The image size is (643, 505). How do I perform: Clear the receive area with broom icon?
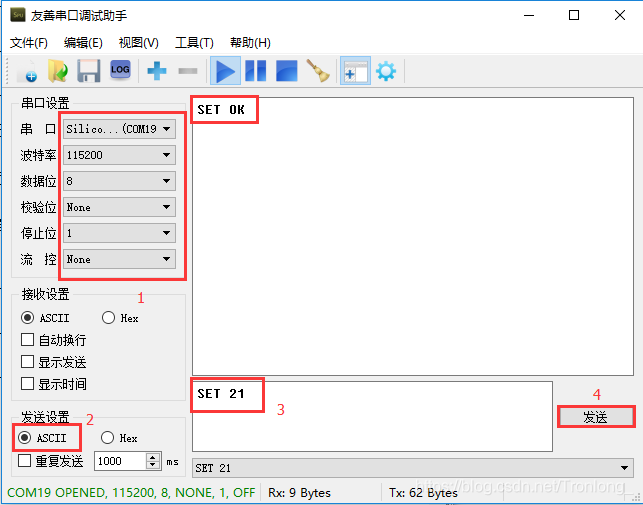(318, 71)
